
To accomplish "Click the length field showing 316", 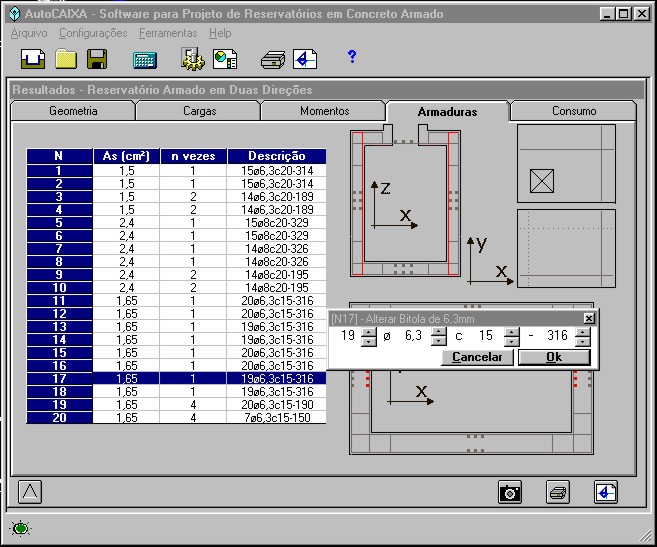I will coord(557,336).
